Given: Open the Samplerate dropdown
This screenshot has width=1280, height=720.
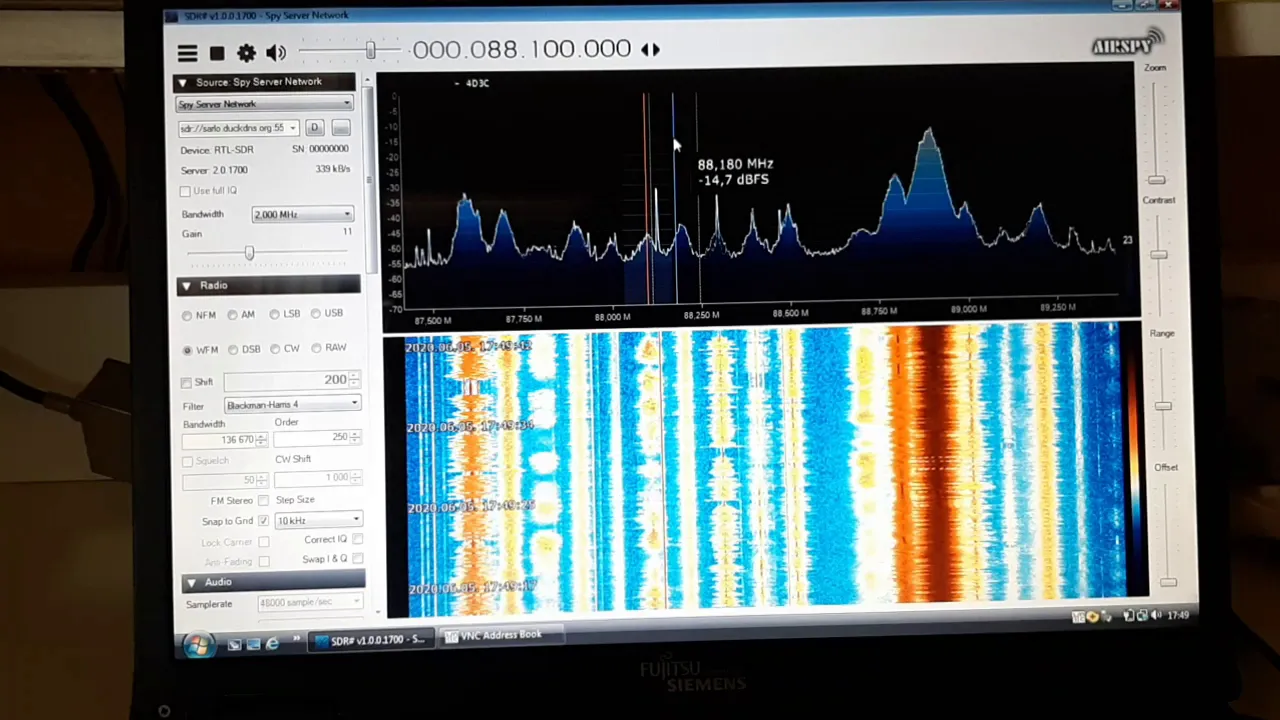Looking at the screenshot, I should [310, 602].
